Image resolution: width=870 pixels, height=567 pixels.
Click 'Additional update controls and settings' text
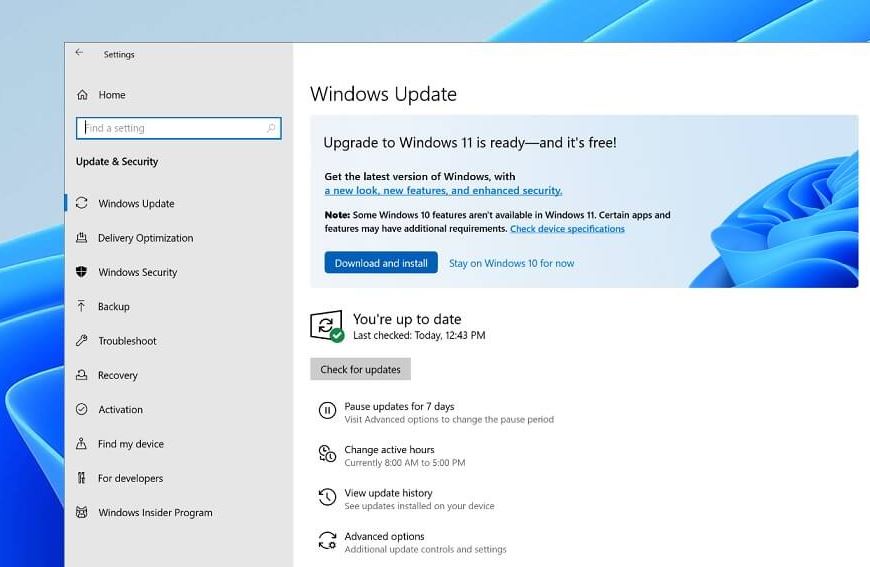pyautogui.click(x=426, y=549)
